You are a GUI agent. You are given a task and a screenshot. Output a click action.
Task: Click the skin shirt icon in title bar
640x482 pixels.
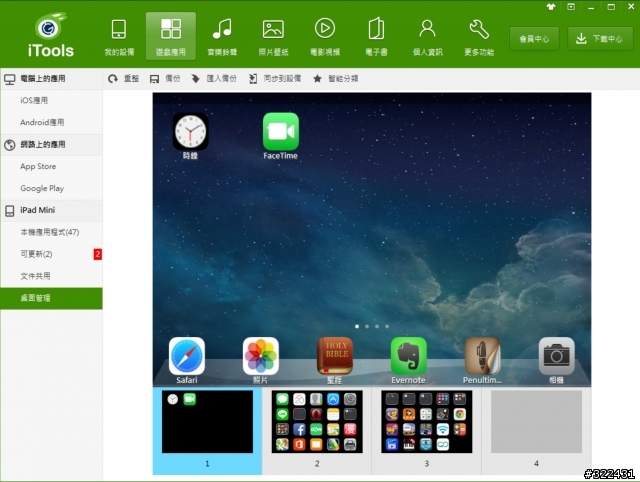tap(551, 7)
